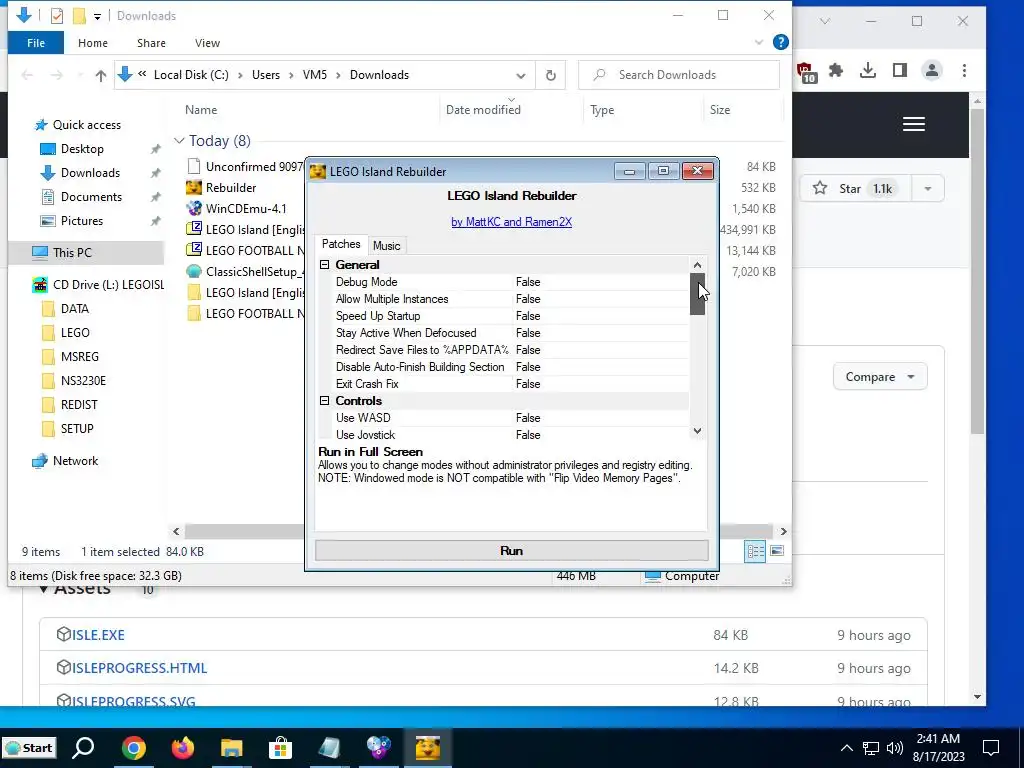Open the View ribbon tab
The image size is (1024, 768).
(x=207, y=43)
